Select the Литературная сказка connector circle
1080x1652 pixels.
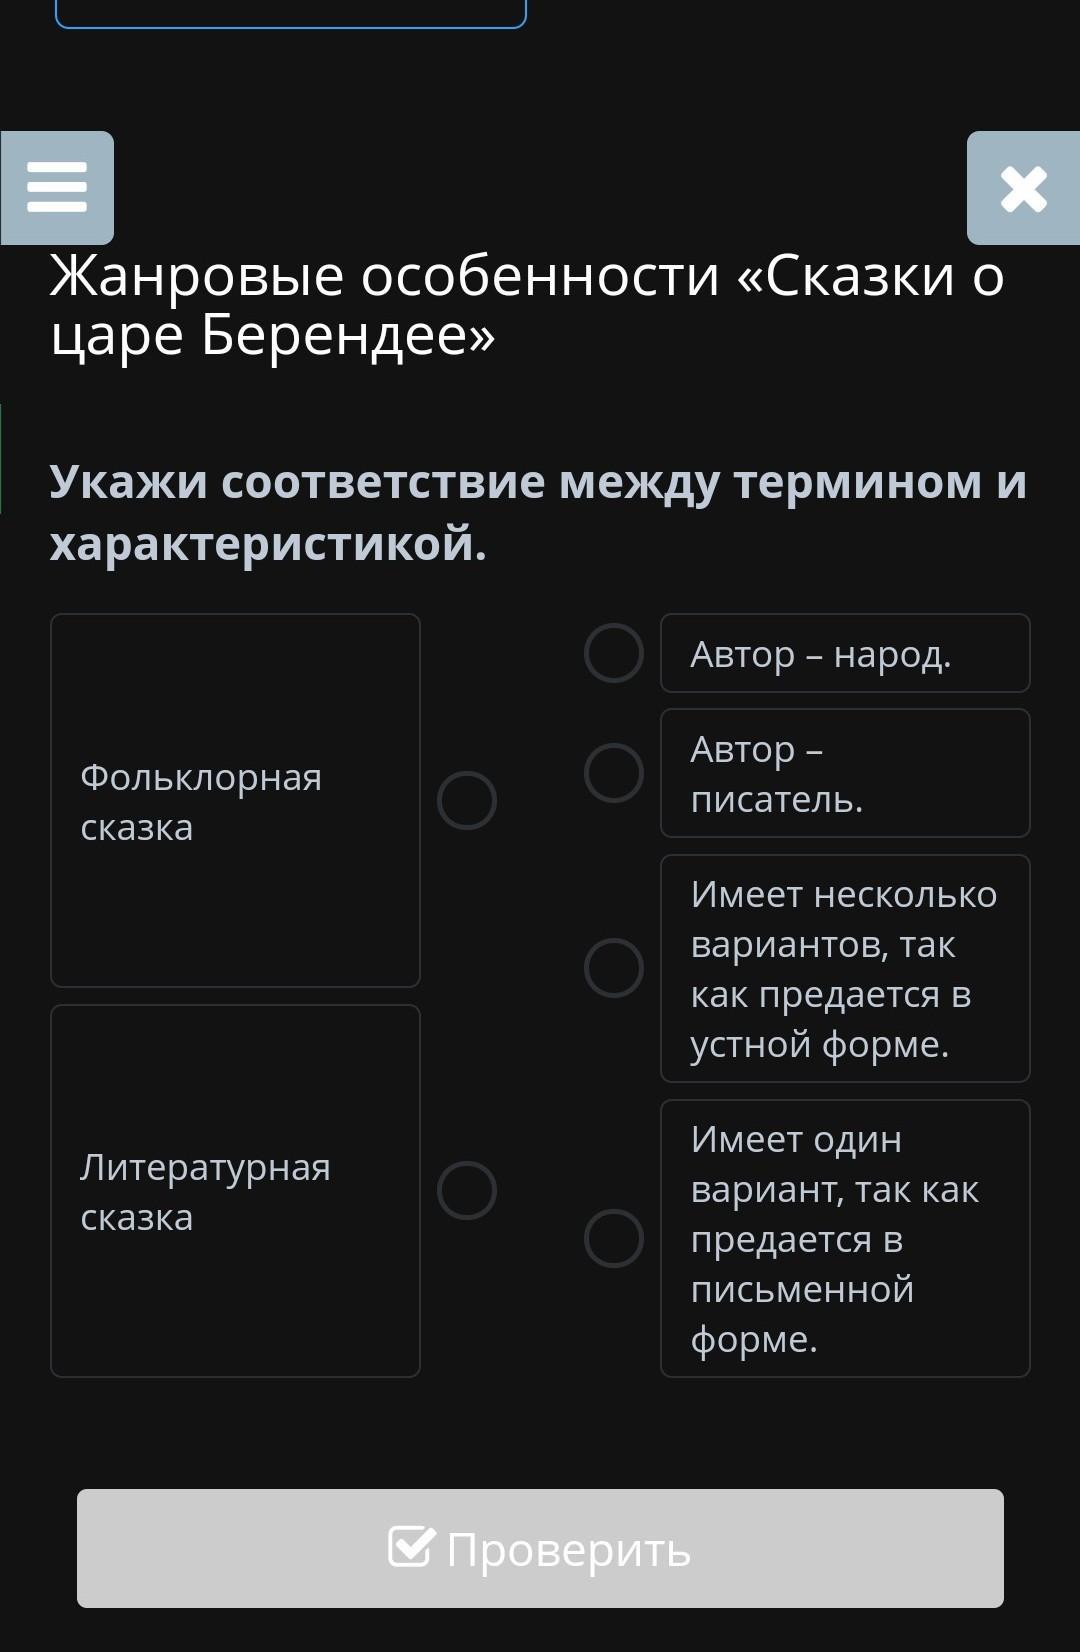[467, 1190]
